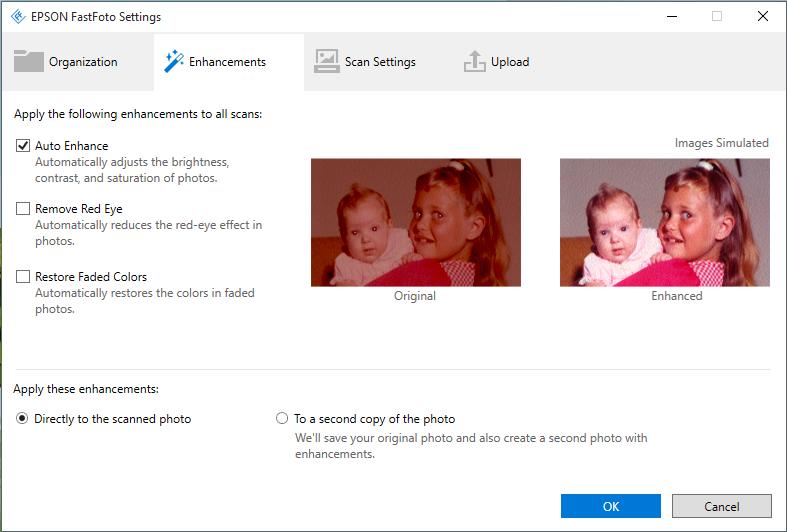The image size is (787, 532).
Task: Click the Enhanced preview photo
Action: tap(664, 222)
